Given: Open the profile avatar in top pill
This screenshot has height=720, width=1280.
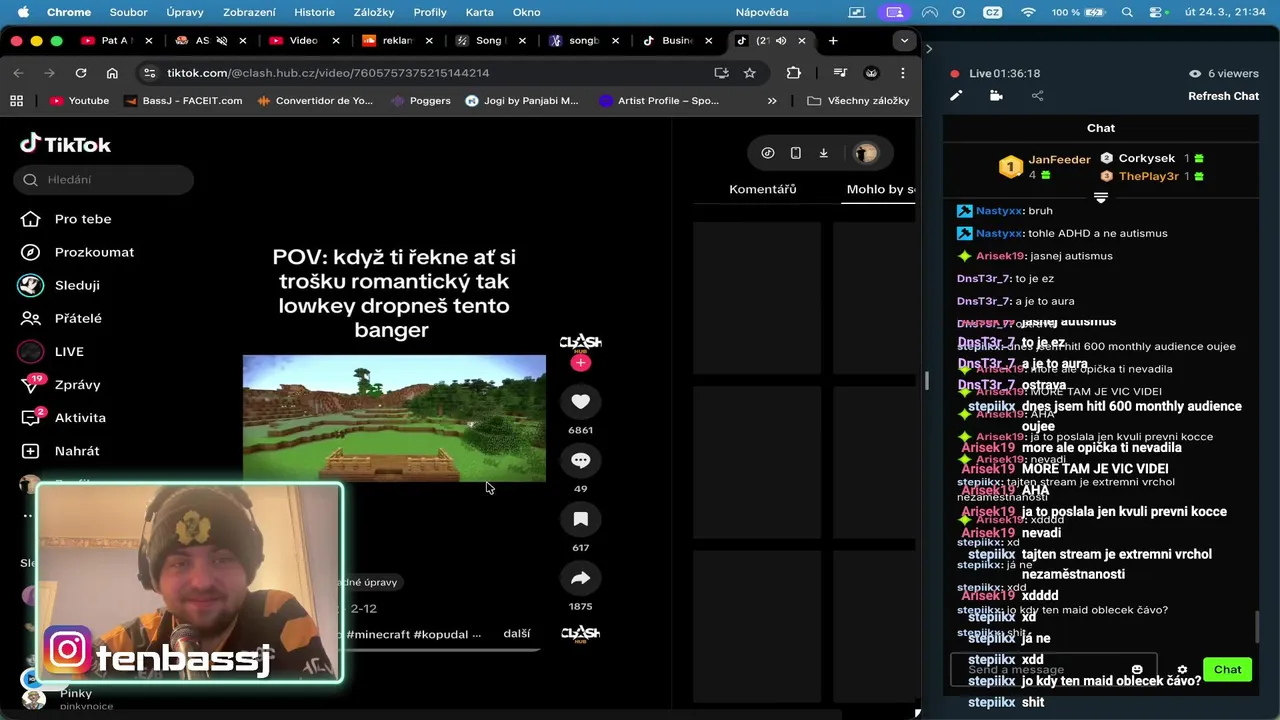Looking at the screenshot, I should (x=866, y=153).
